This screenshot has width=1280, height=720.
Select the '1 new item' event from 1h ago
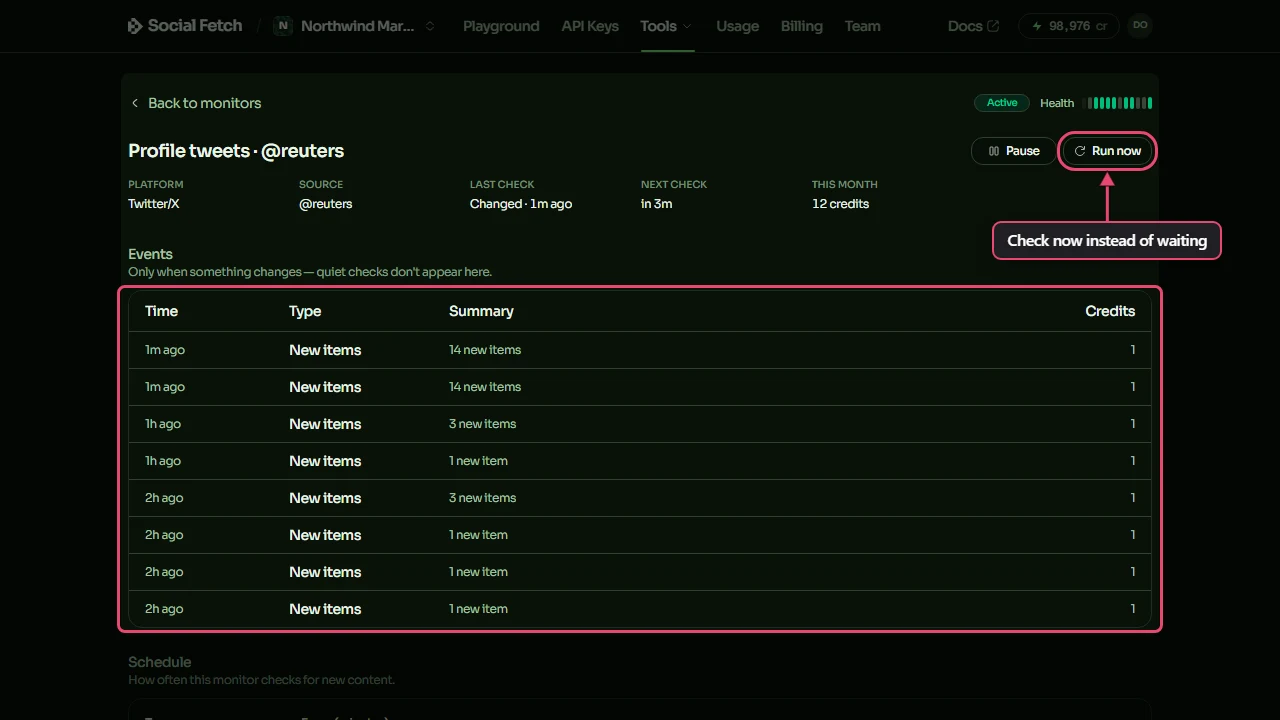coord(640,461)
